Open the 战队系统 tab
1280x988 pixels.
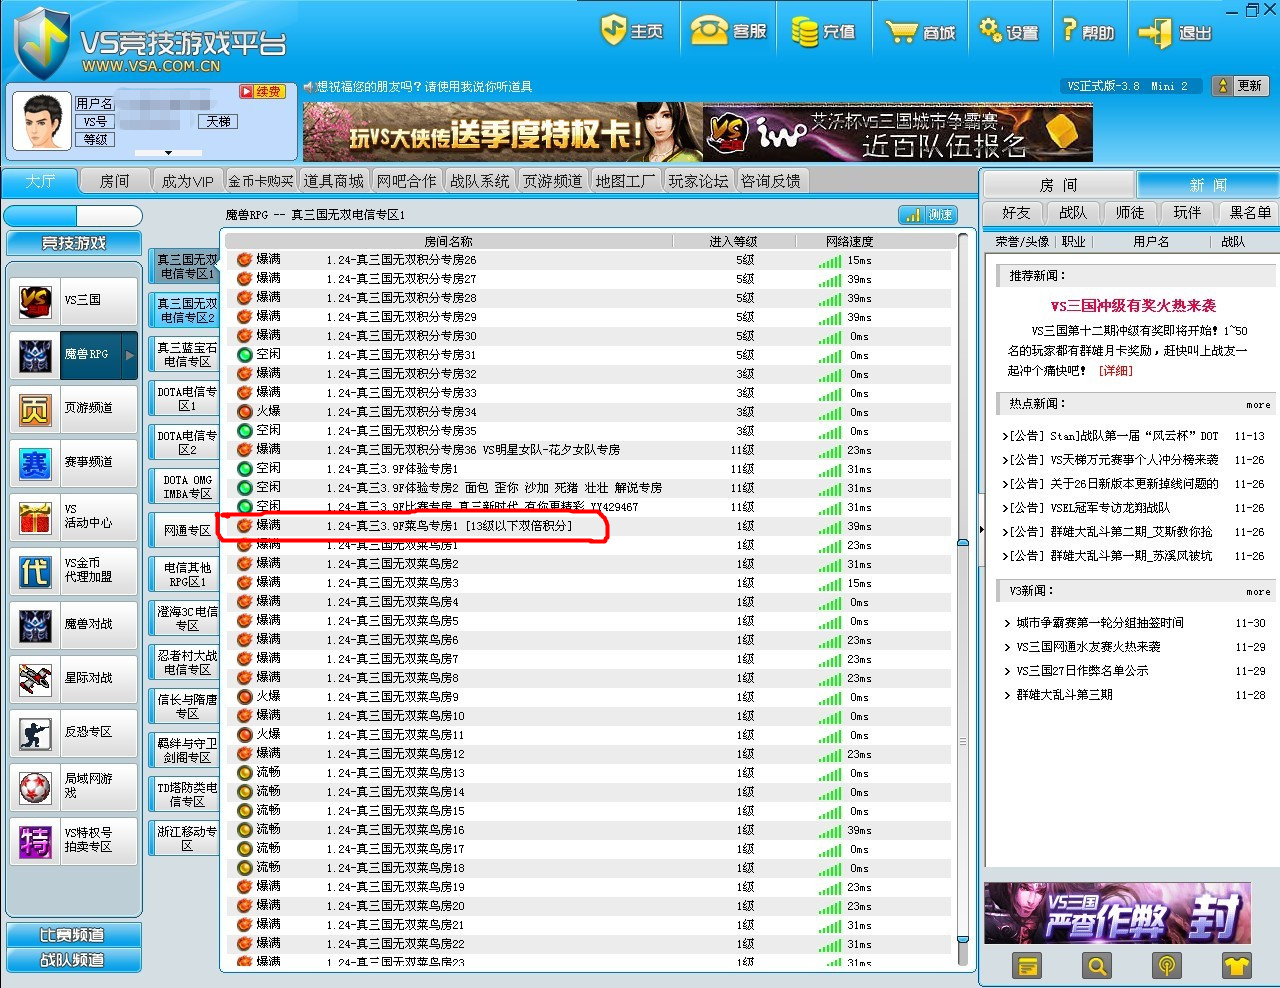coord(480,181)
